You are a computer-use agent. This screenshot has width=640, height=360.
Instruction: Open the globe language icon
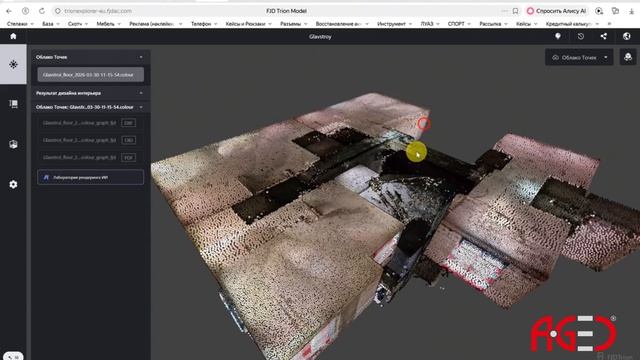pyautogui.click(x=627, y=36)
